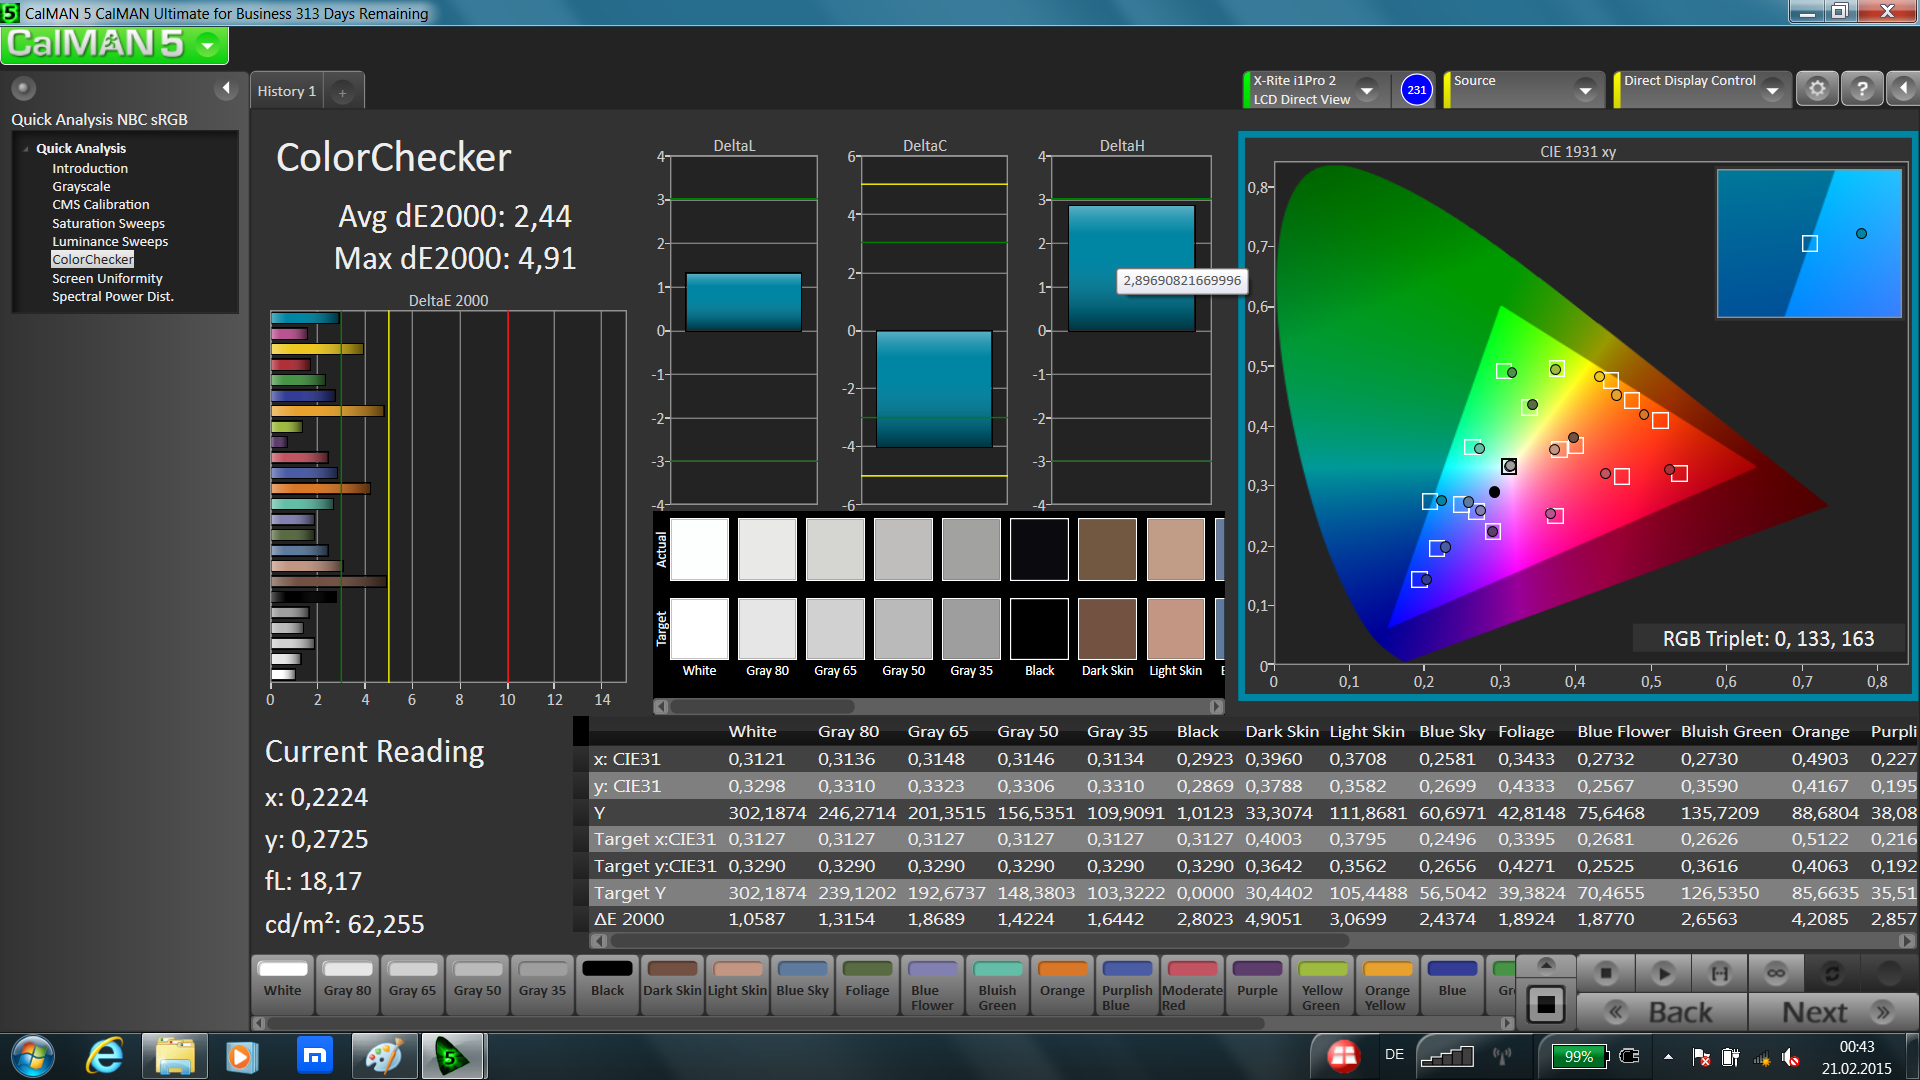This screenshot has width=1920, height=1080.
Task: Toggle the right panel collapse arrow
Action: tap(1903, 89)
